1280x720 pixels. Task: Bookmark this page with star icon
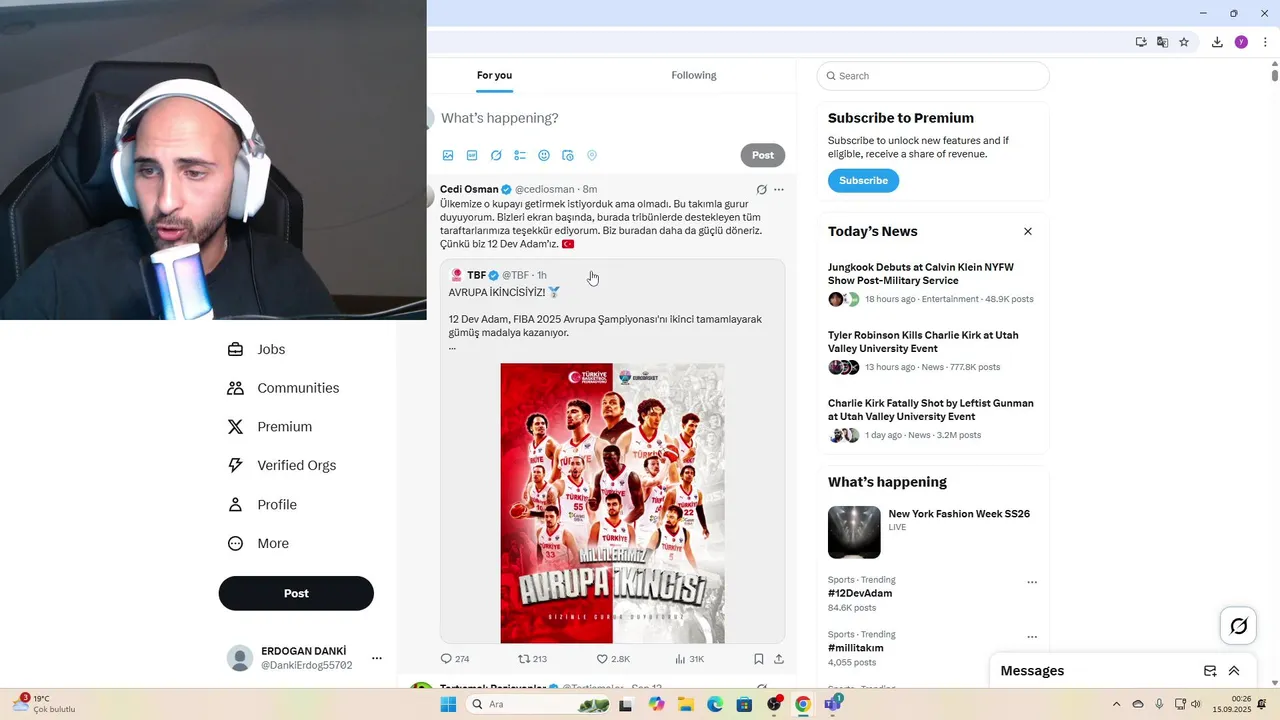pos(1184,42)
